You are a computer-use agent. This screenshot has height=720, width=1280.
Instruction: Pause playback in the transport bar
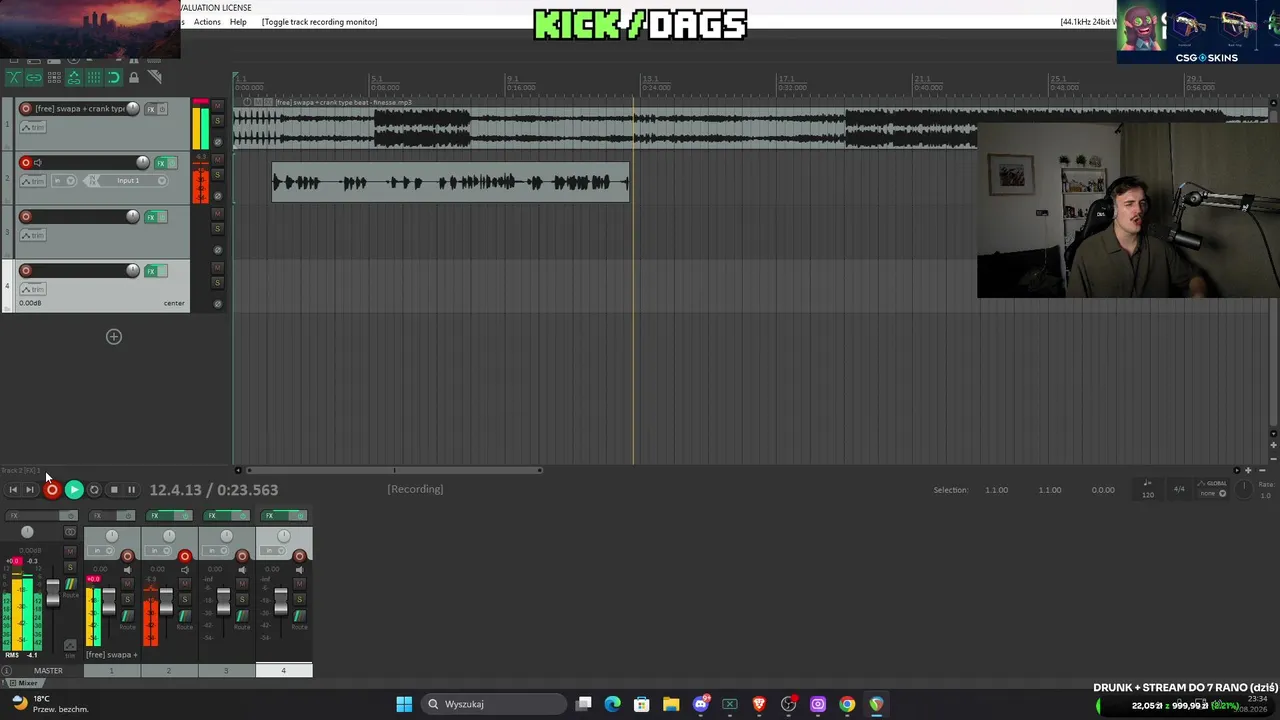tap(131, 490)
